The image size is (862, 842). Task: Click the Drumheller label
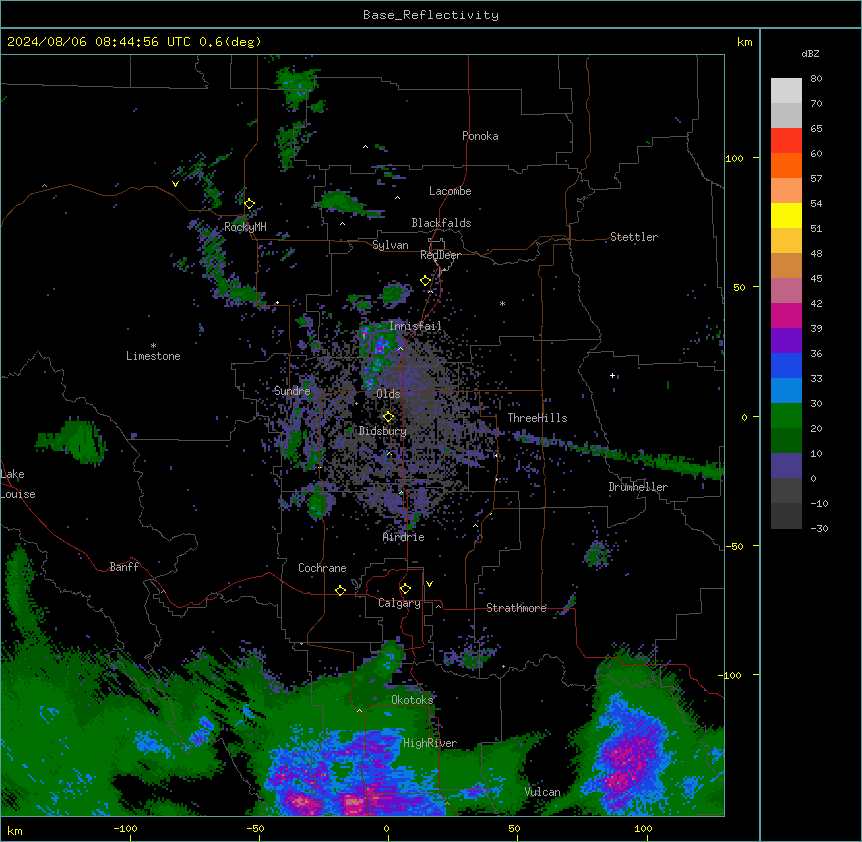tap(638, 487)
